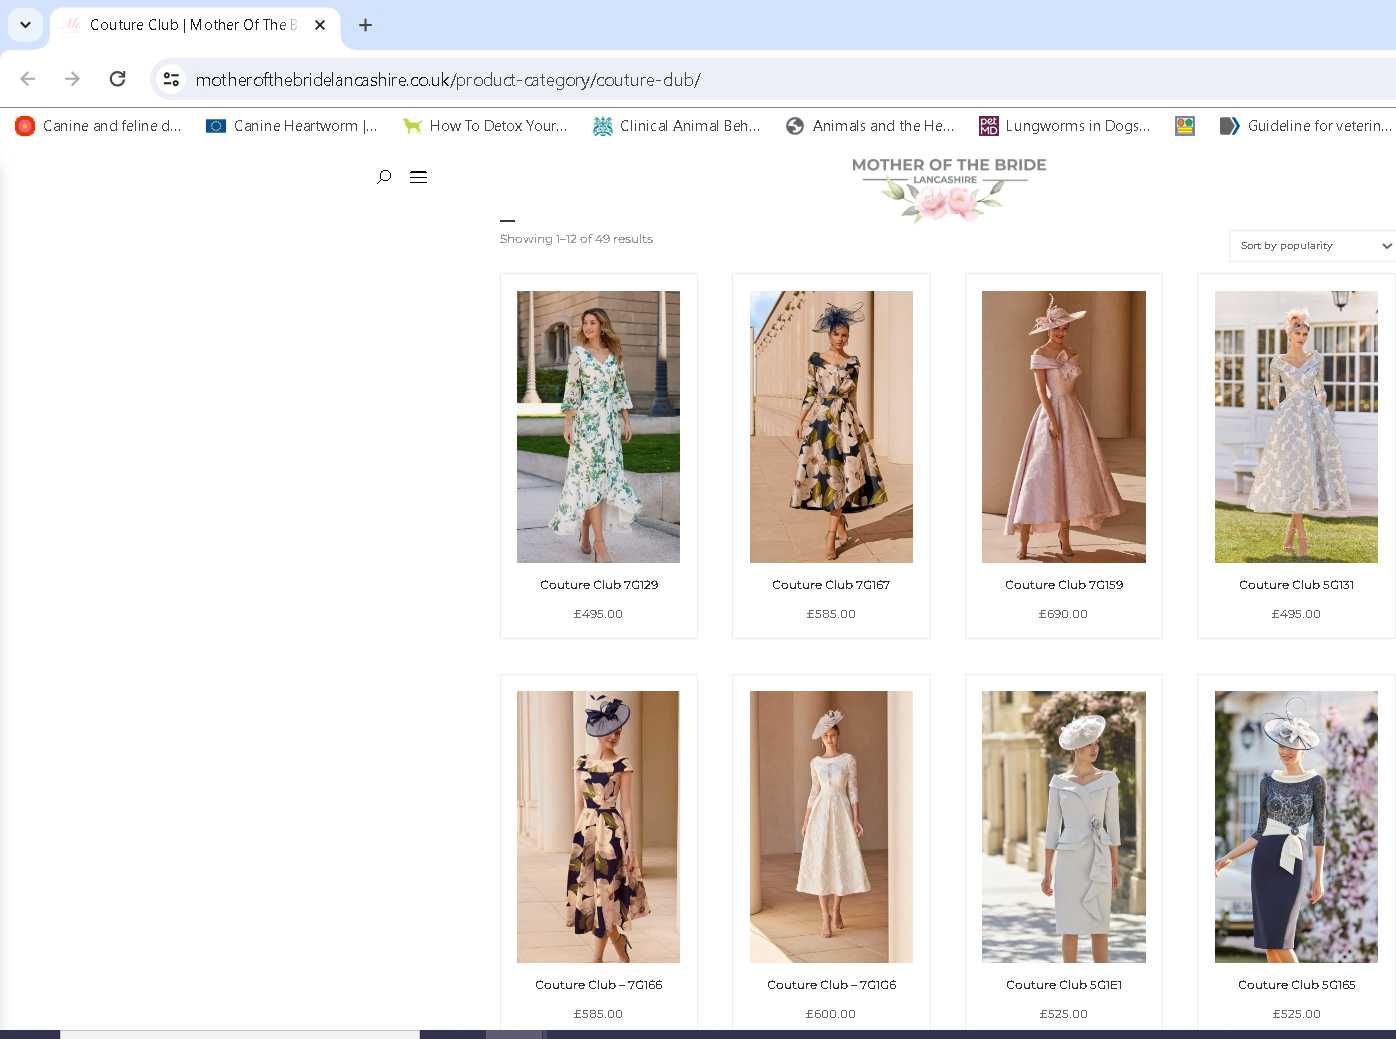Open the Couture Club 7G159 dress image
The width and height of the screenshot is (1396, 1039).
[x=1064, y=427]
